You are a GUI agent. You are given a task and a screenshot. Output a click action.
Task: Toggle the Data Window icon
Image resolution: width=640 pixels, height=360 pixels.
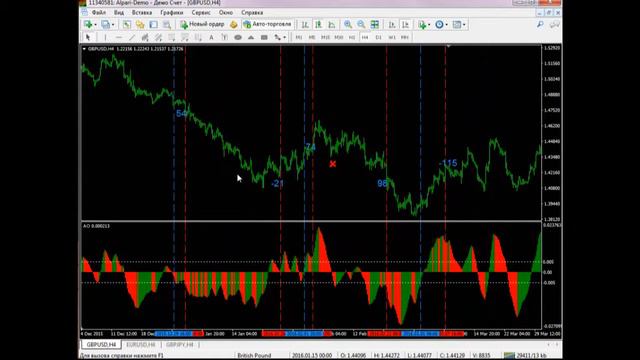pyautogui.click(x=140, y=24)
